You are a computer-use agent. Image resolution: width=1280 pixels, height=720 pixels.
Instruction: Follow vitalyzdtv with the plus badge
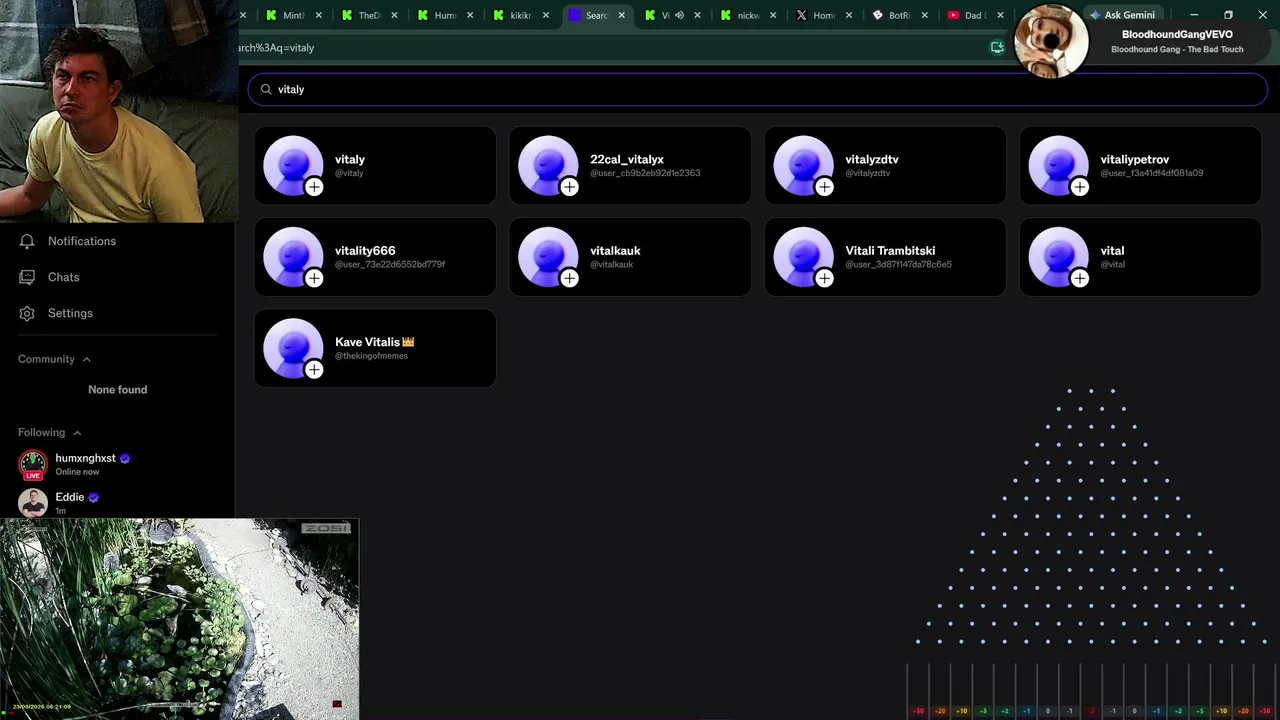[x=824, y=187]
